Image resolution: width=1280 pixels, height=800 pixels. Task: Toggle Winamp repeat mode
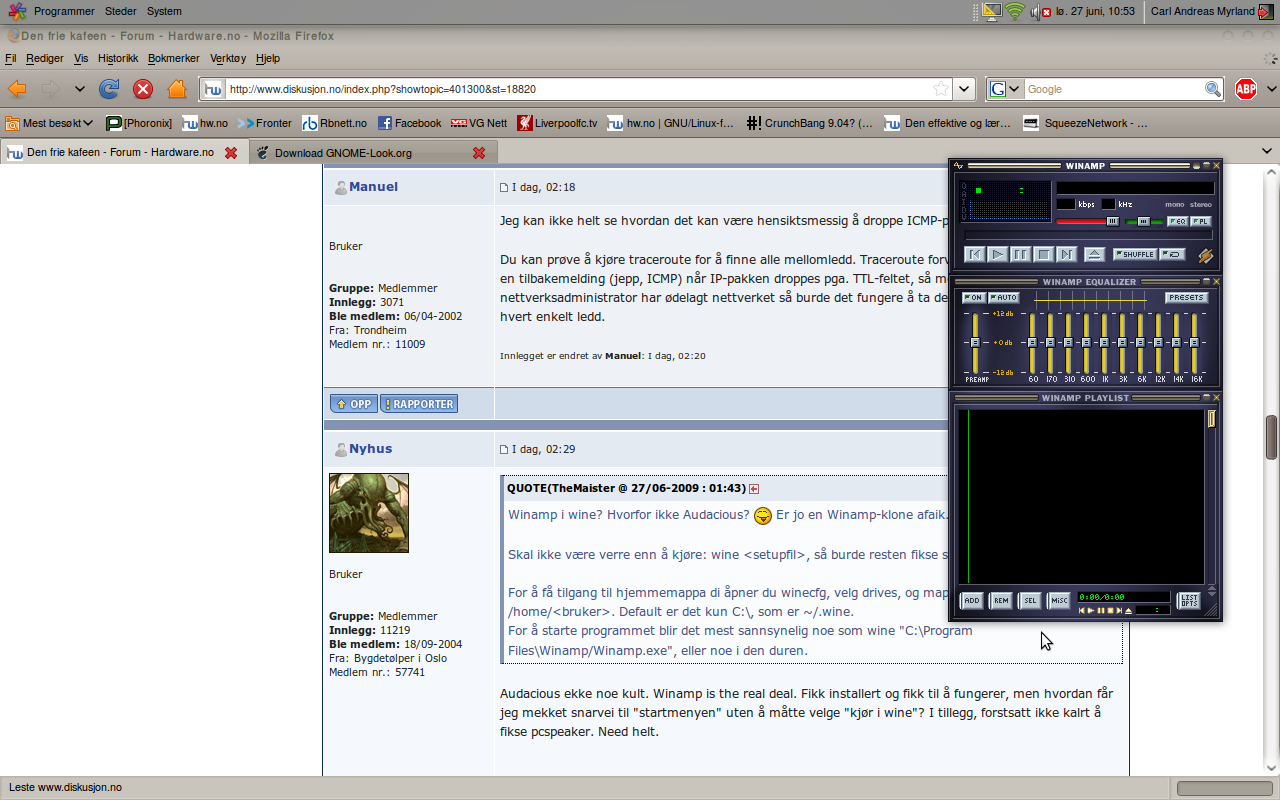(x=1173, y=254)
